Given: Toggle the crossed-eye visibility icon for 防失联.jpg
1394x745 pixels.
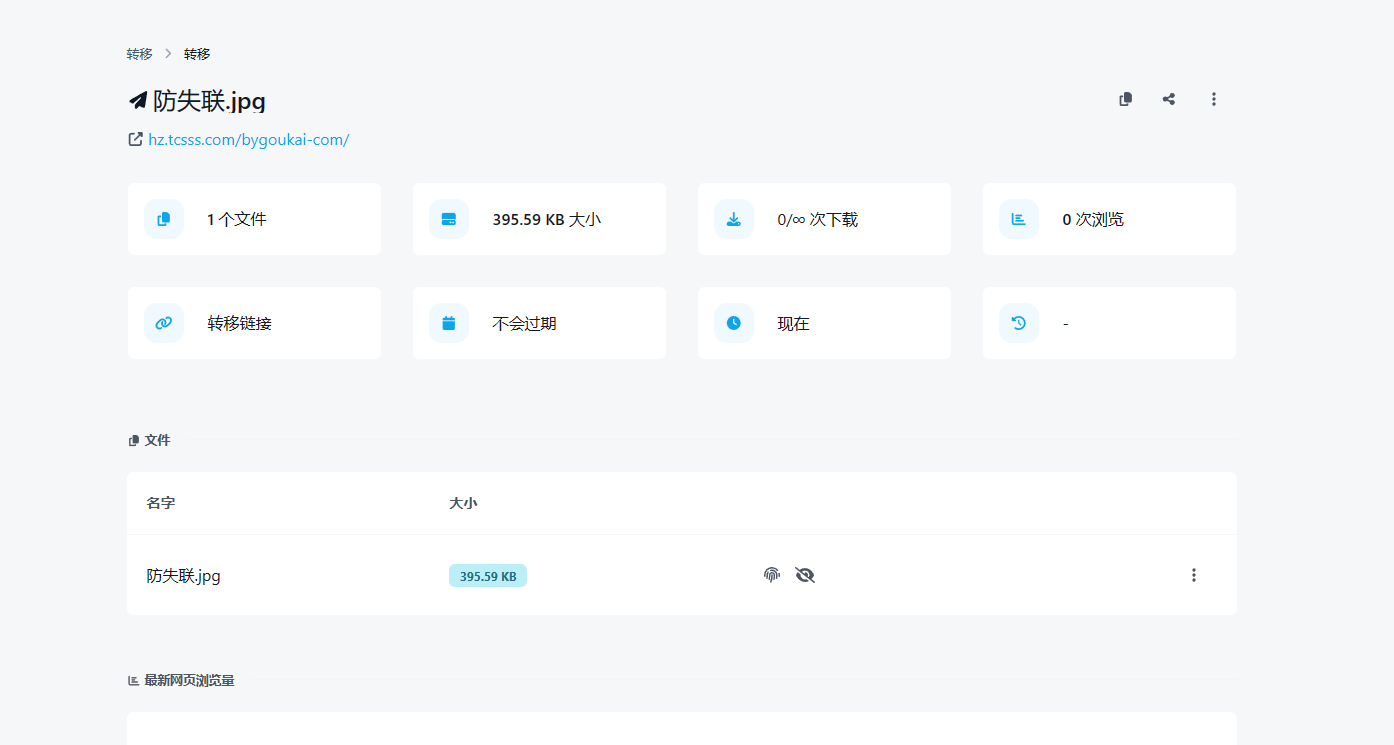Looking at the screenshot, I should (x=805, y=575).
